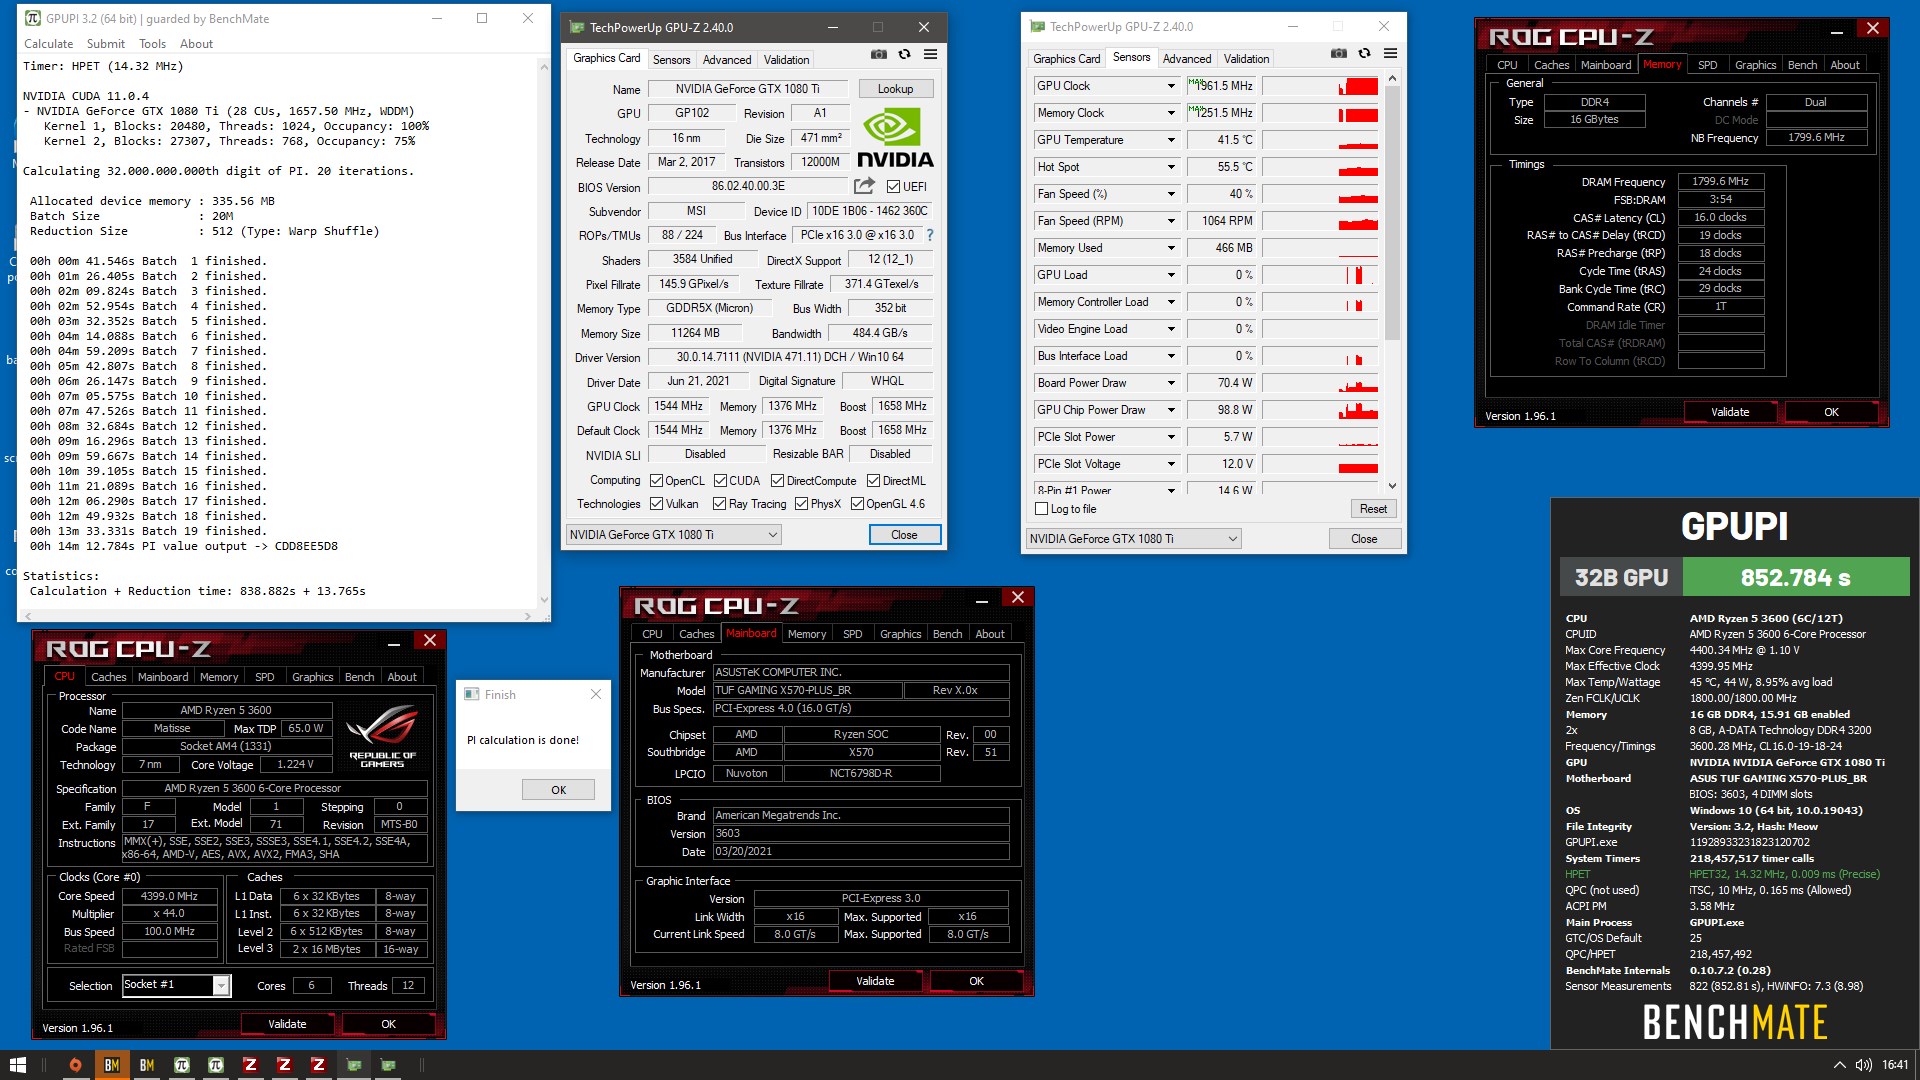This screenshot has width=1920, height=1080.
Task: Click the bus interface question mark icon
Action: pyautogui.click(x=930, y=235)
